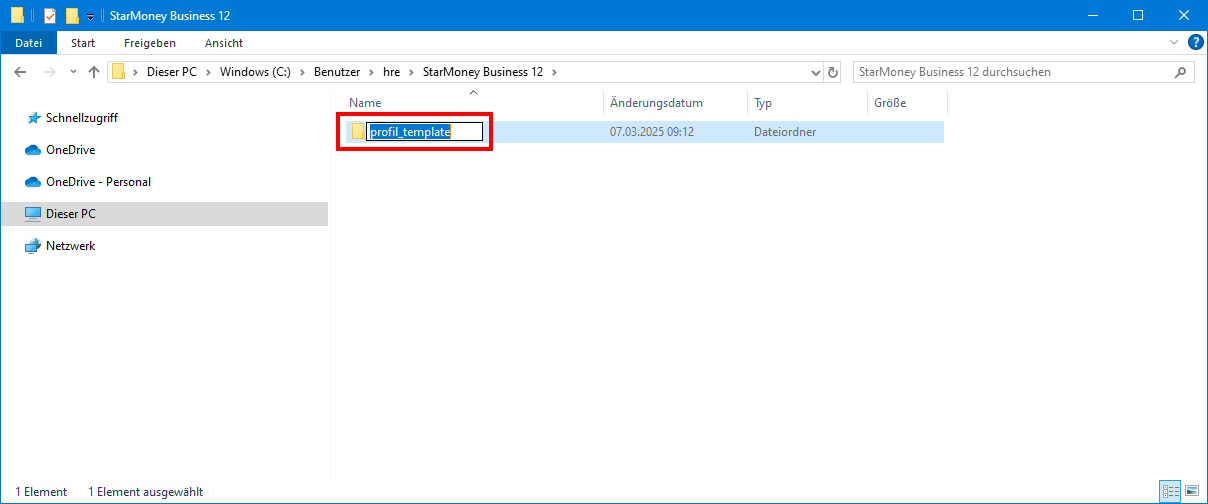The image size is (1208, 504).
Task: Click the Dieser PC monitor icon
Action: click(x=33, y=214)
